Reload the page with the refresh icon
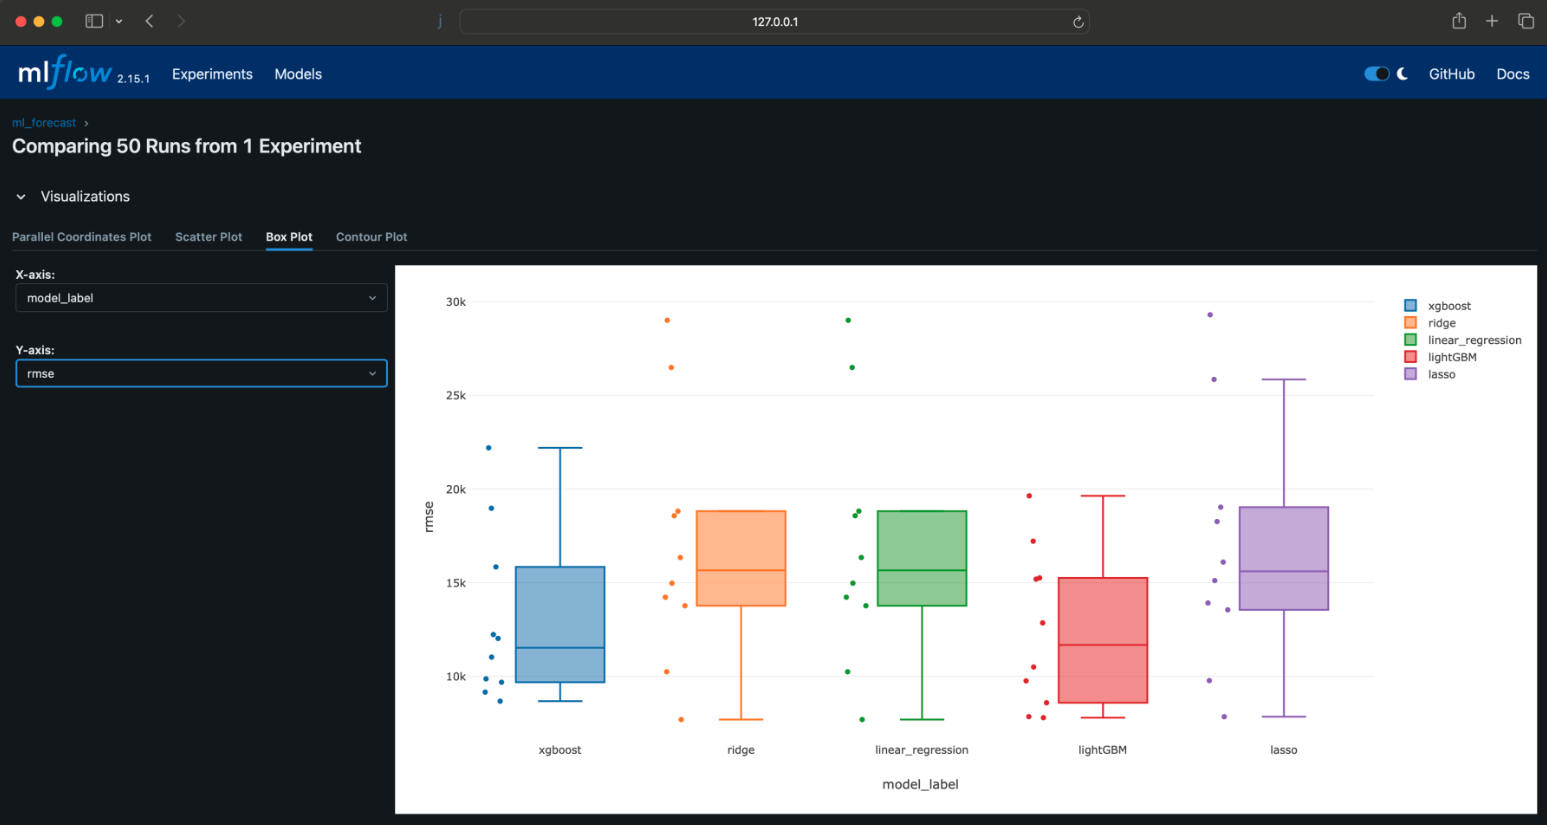This screenshot has width=1547, height=825. pyautogui.click(x=1077, y=21)
